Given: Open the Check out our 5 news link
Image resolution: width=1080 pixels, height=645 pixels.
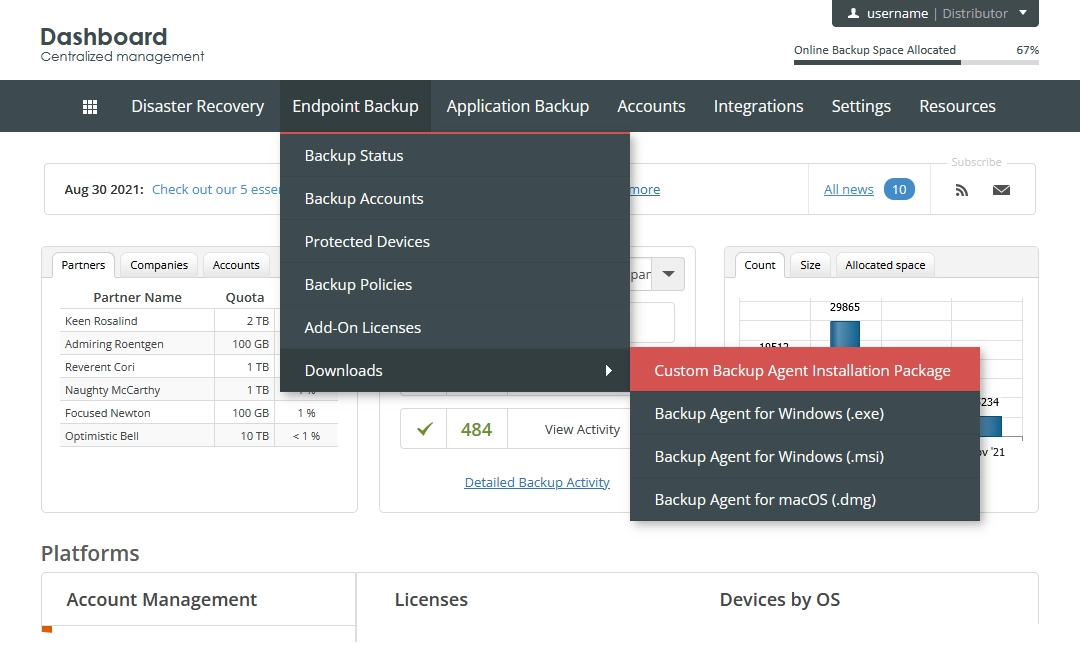Looking at the screenshot, I should pos(216,190).
